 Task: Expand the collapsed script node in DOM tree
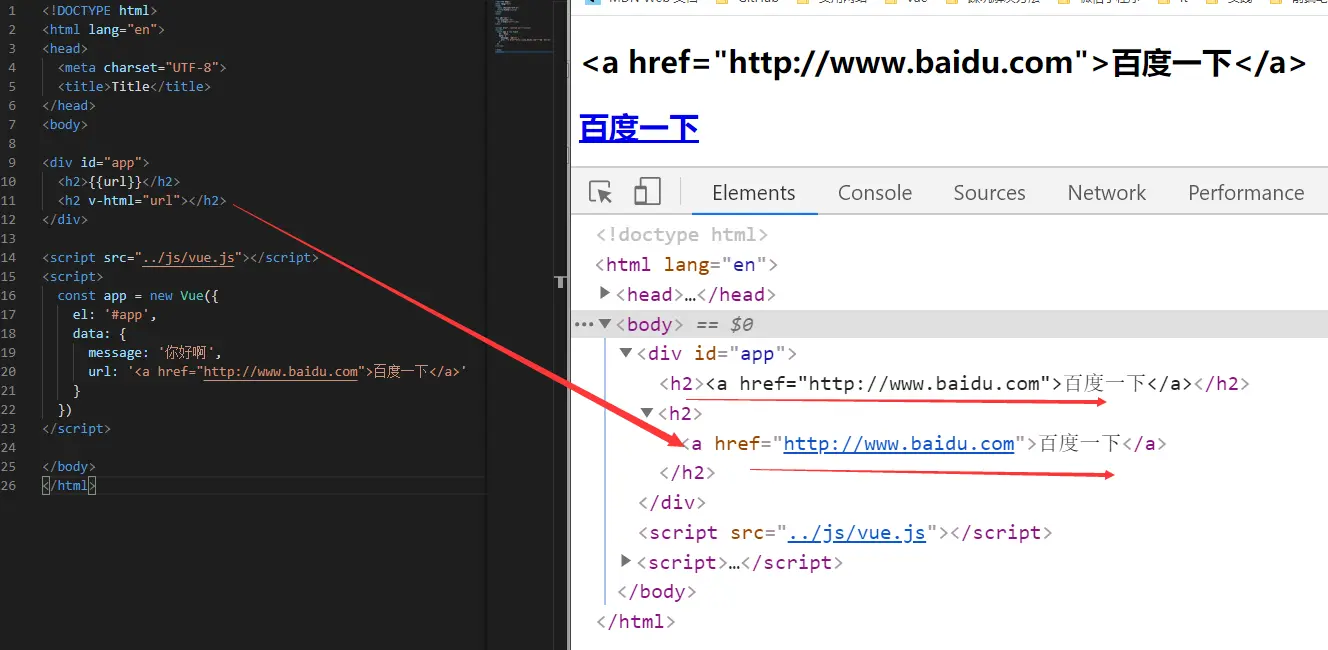(x=626, y=562)
